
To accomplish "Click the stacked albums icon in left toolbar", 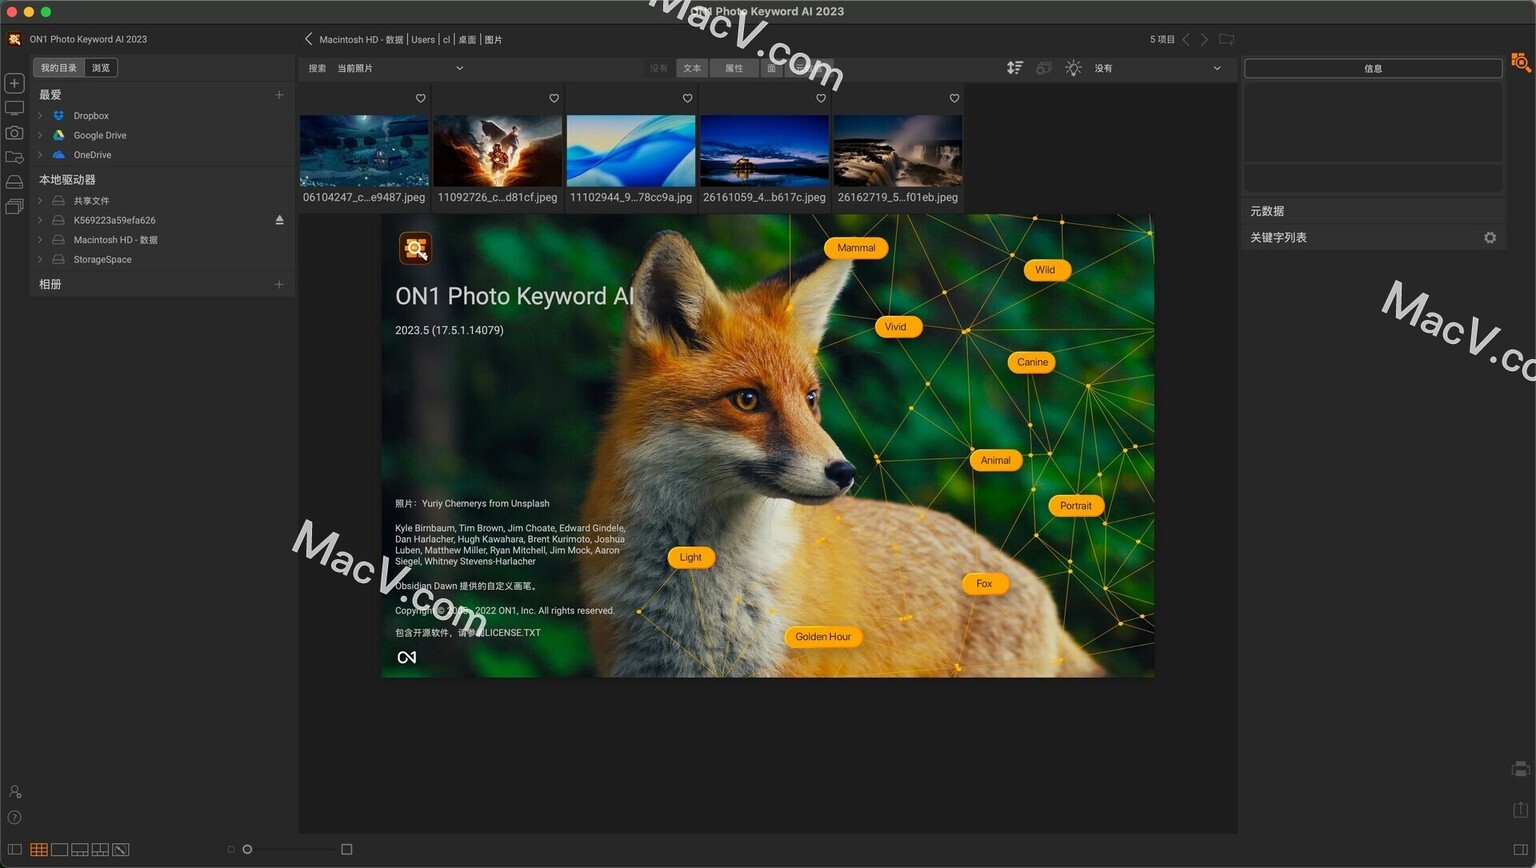I will pyautogui.click(x=14, y=207).
